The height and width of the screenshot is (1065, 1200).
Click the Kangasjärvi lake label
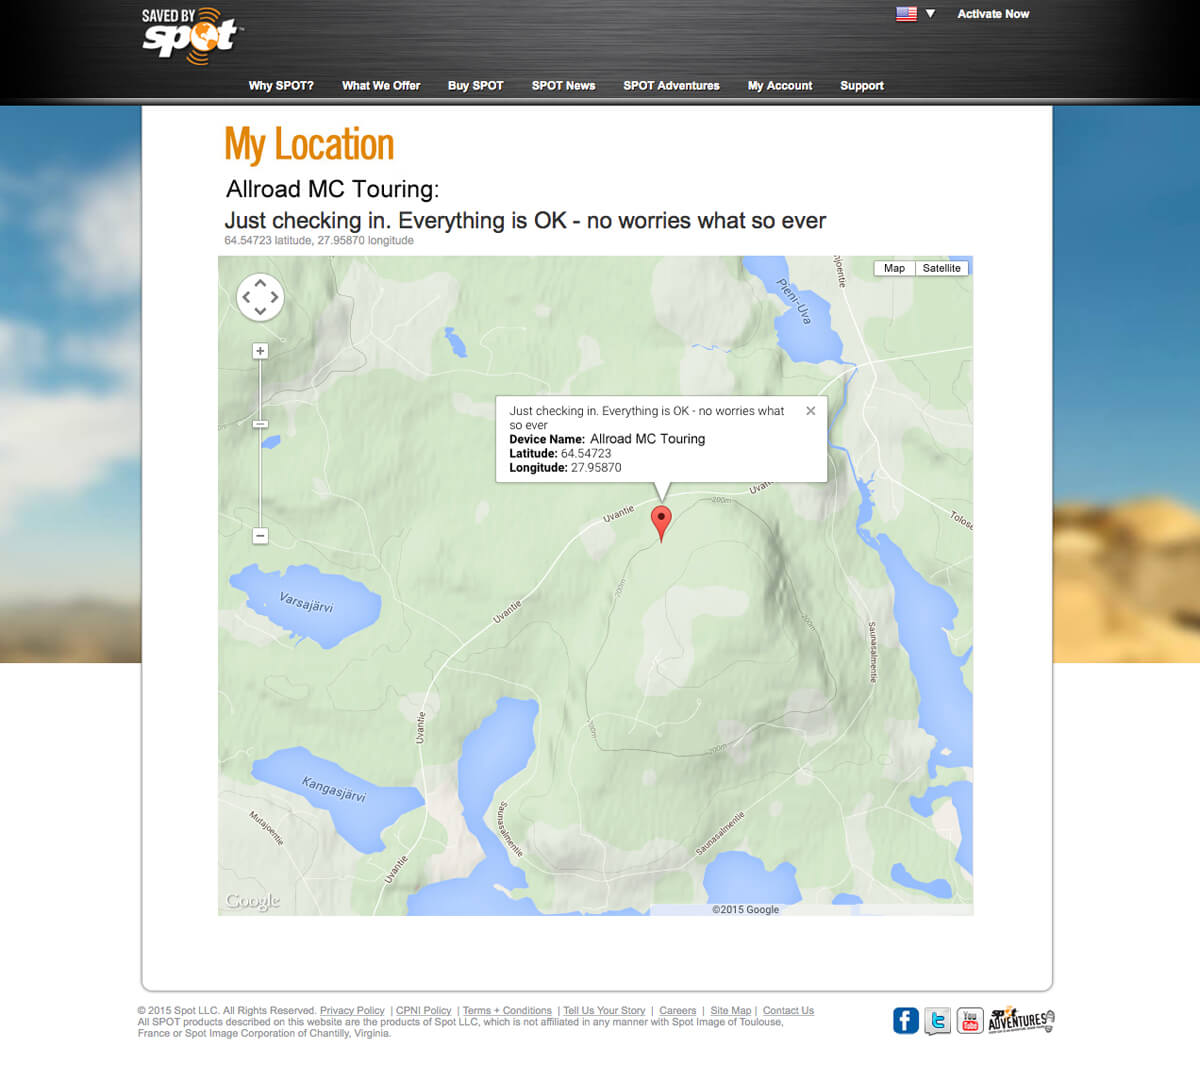334,788
